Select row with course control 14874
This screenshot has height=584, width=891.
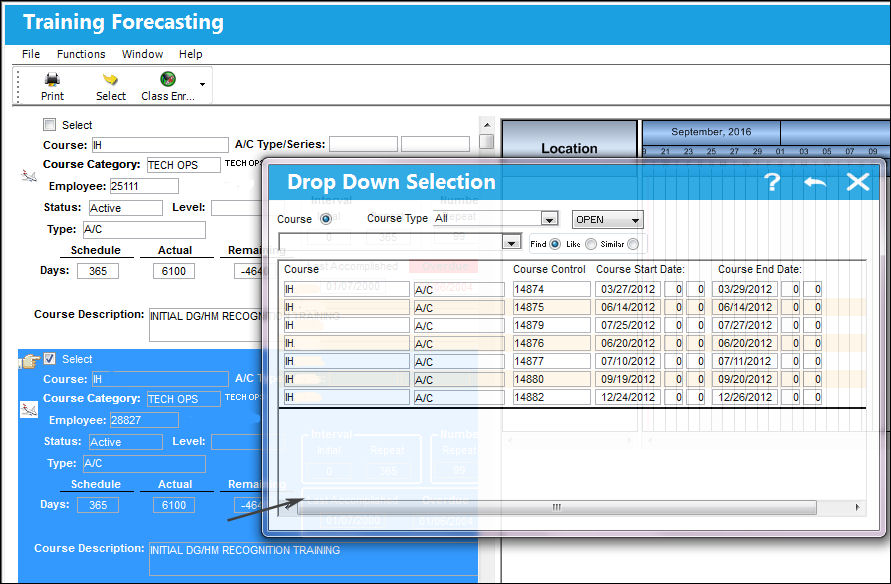click(x=552, y=289)
